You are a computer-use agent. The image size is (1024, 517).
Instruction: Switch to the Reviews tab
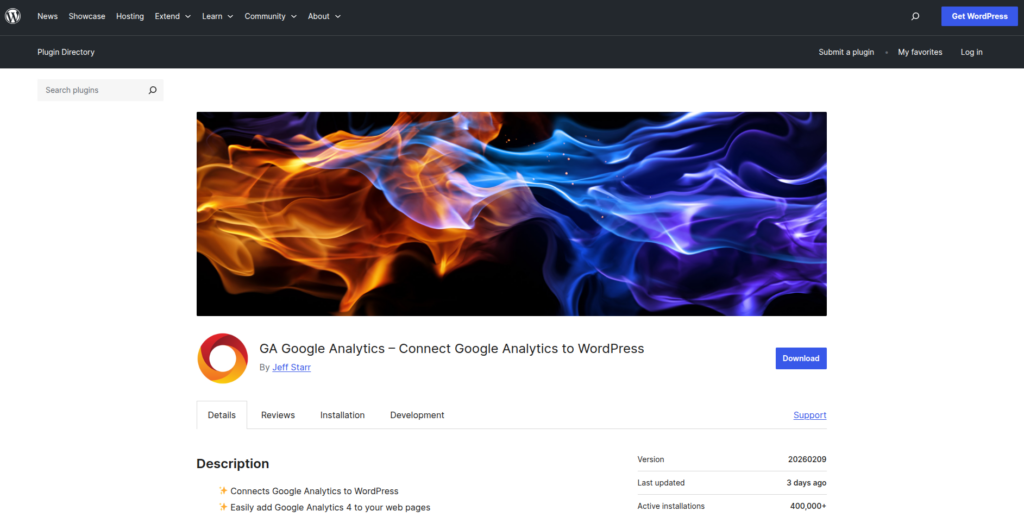pyautogui.click(x=278, y=415)
